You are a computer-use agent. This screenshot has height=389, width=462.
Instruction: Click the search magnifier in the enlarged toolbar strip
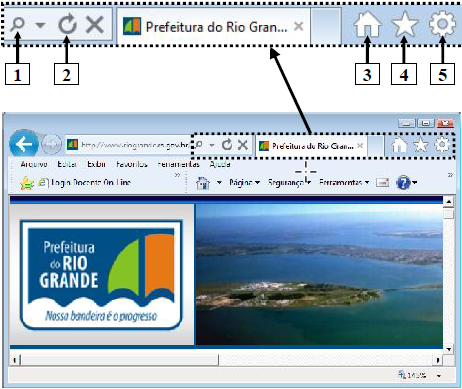[17, 25]
